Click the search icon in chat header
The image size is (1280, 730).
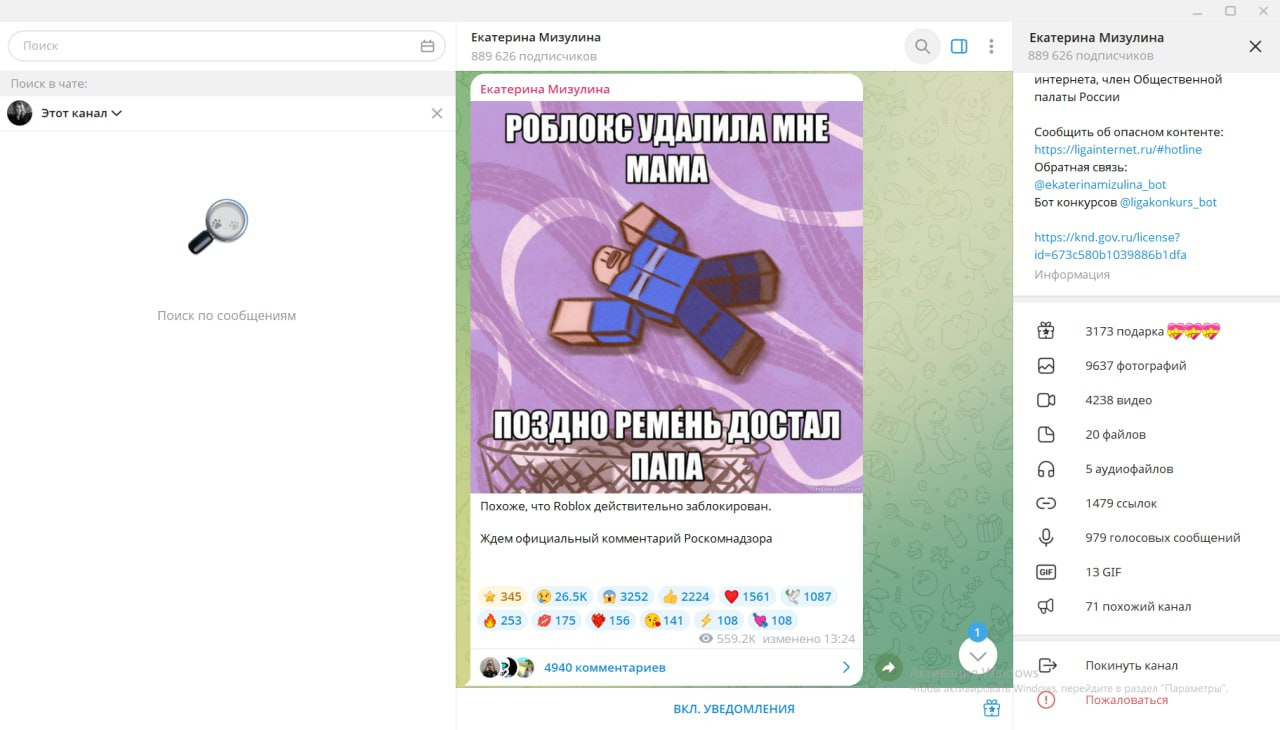[922, 46]
